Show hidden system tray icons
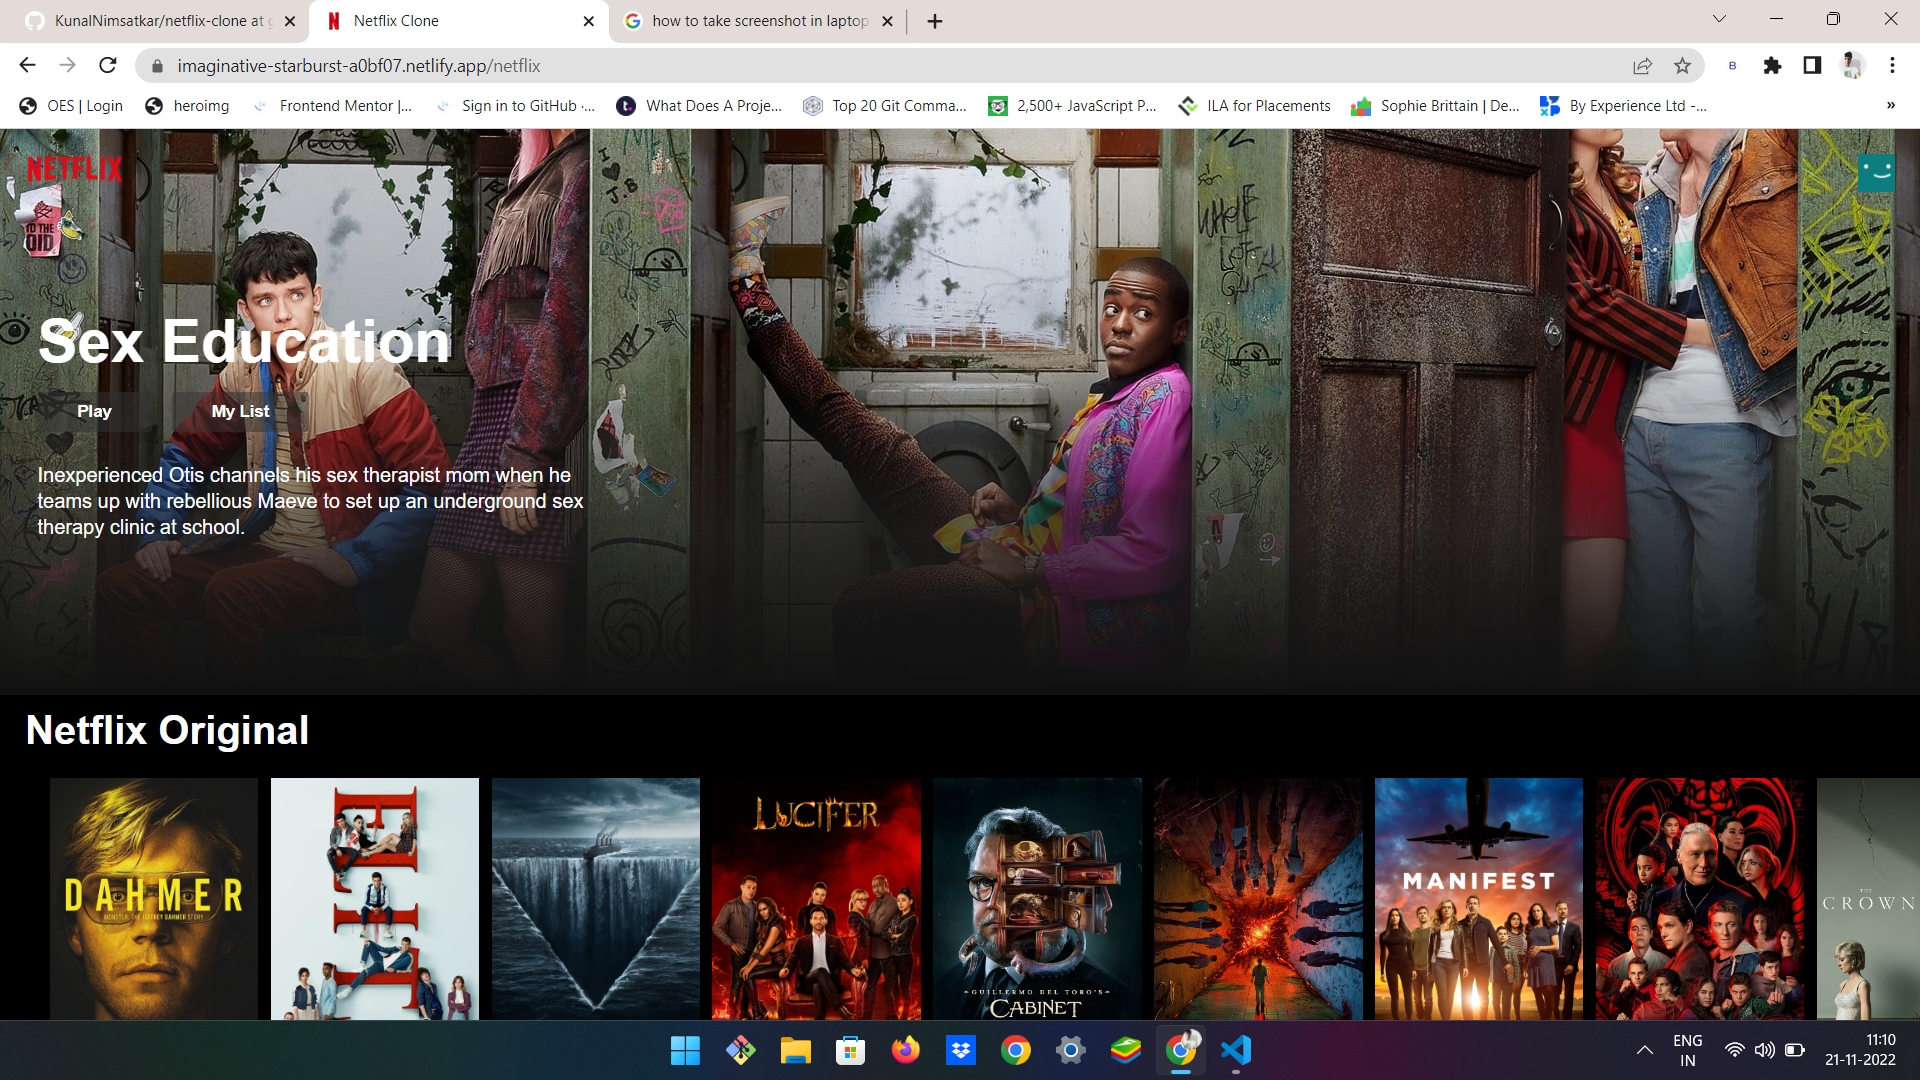The width and height of the screenshot is (1920, 1080). tap(1644, 1050)
